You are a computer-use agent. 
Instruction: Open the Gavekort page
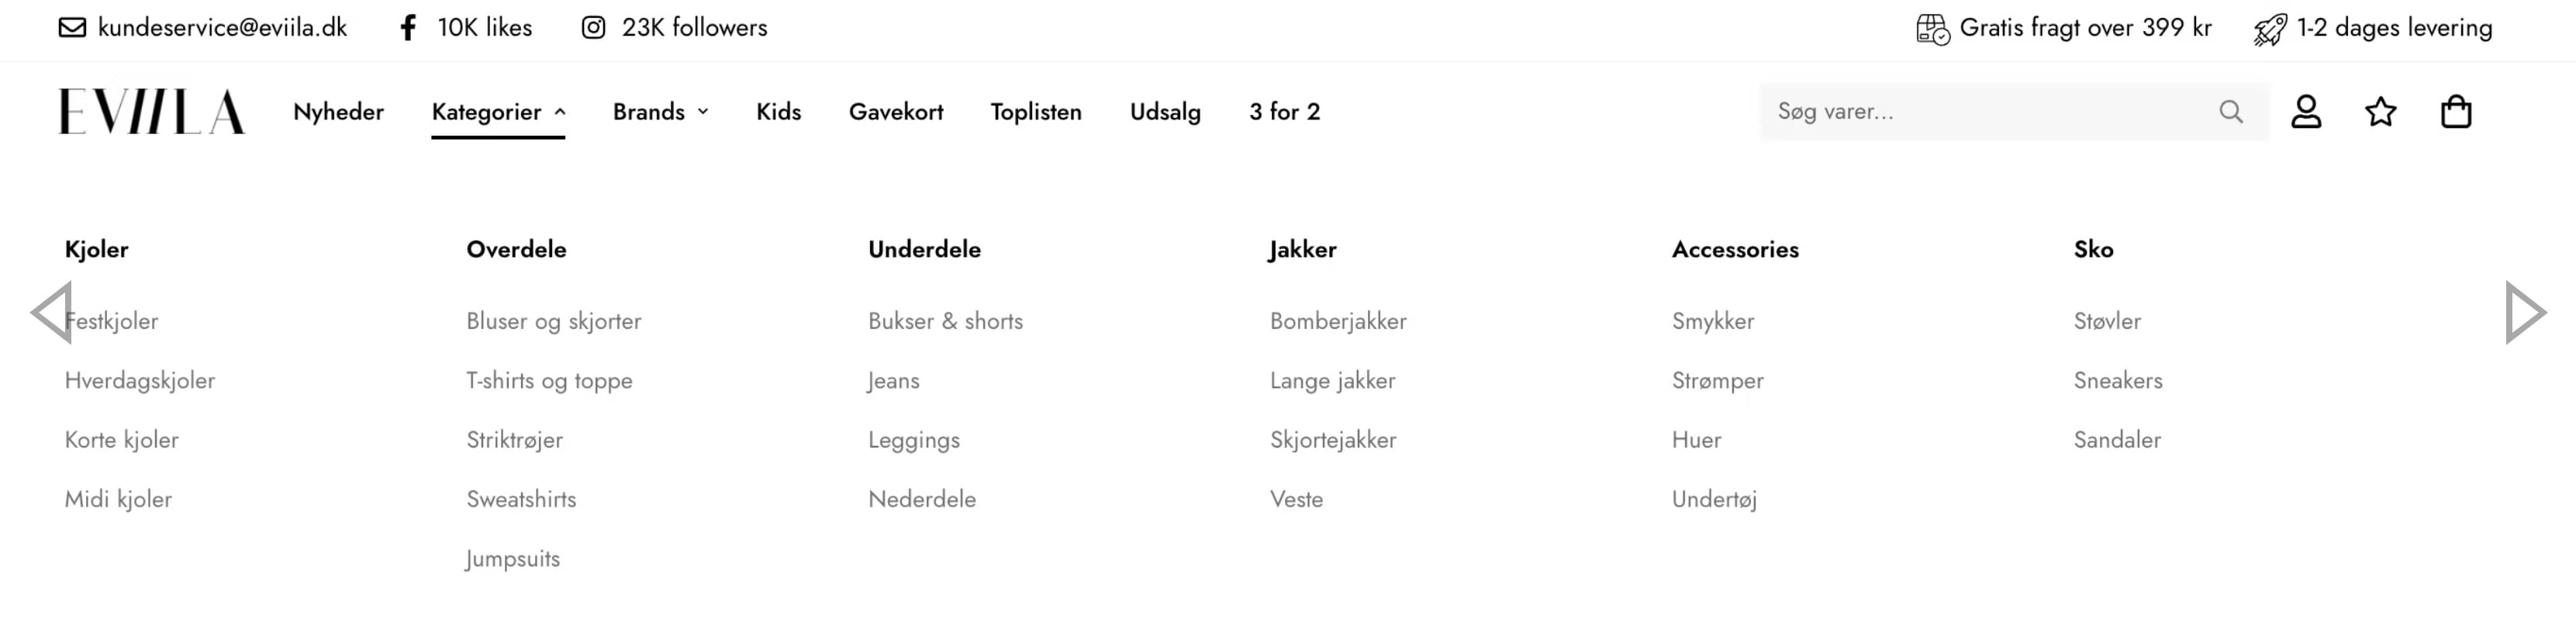(x=896, y=111)
